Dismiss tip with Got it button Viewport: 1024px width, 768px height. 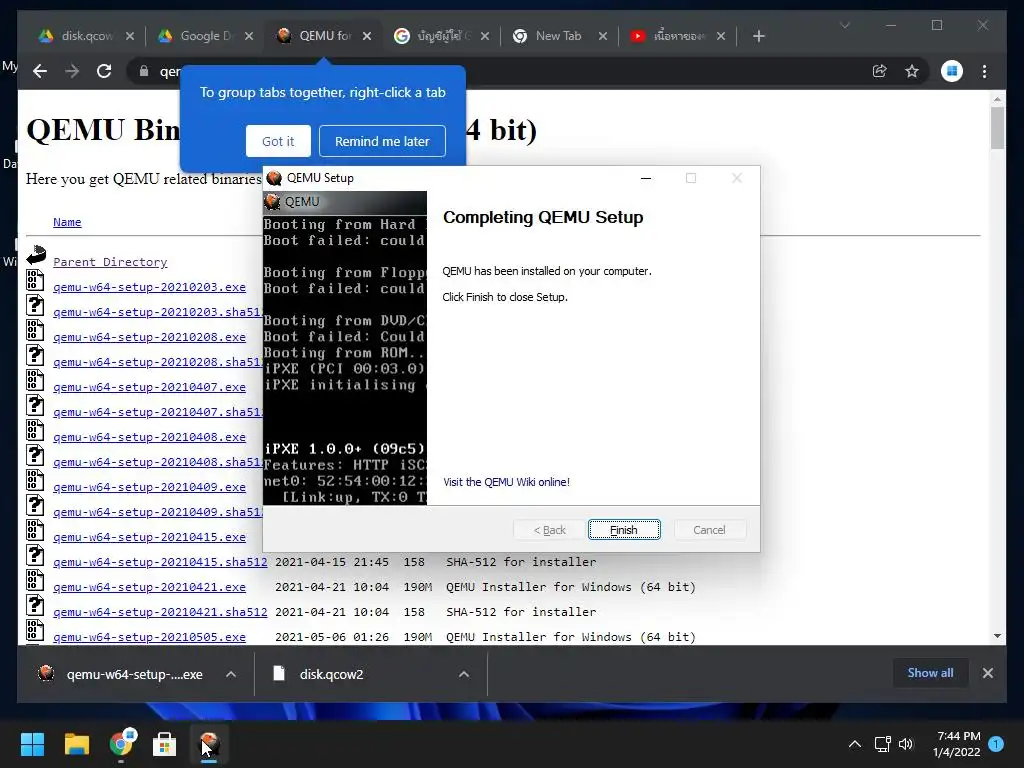278,141
